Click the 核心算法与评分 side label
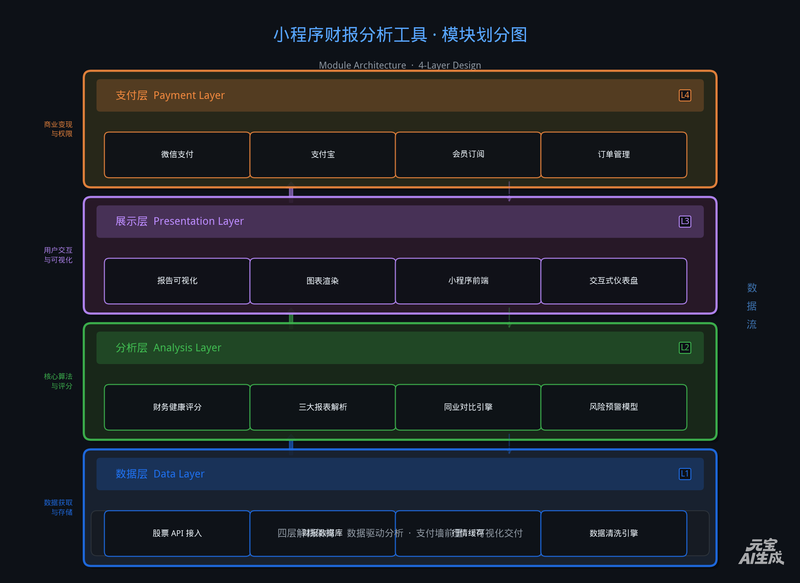 click(x=58, y=381)
